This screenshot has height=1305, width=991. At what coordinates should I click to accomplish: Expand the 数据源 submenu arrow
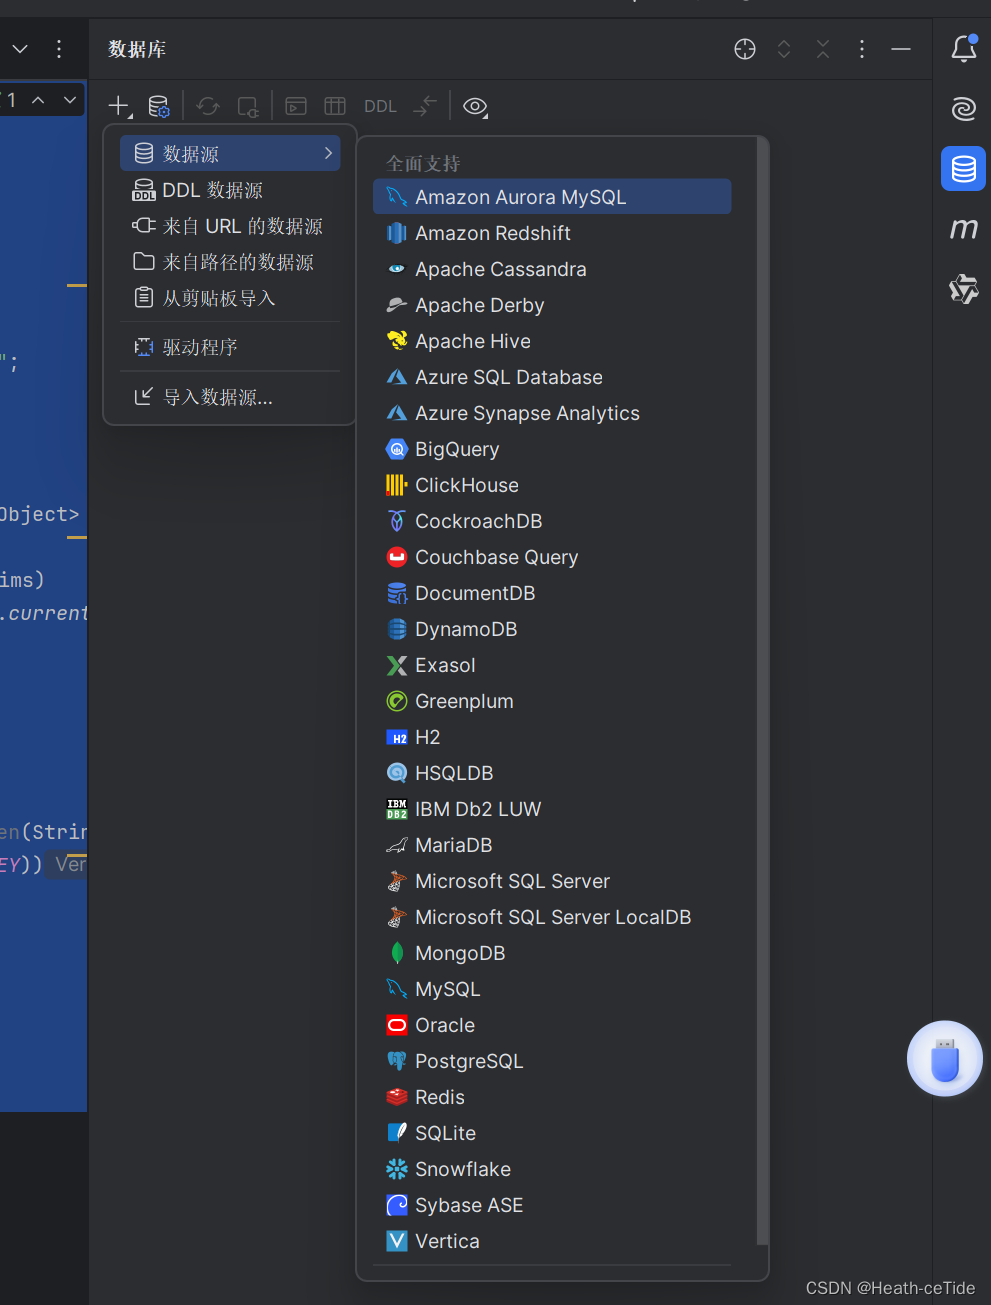tap(328, 153)
